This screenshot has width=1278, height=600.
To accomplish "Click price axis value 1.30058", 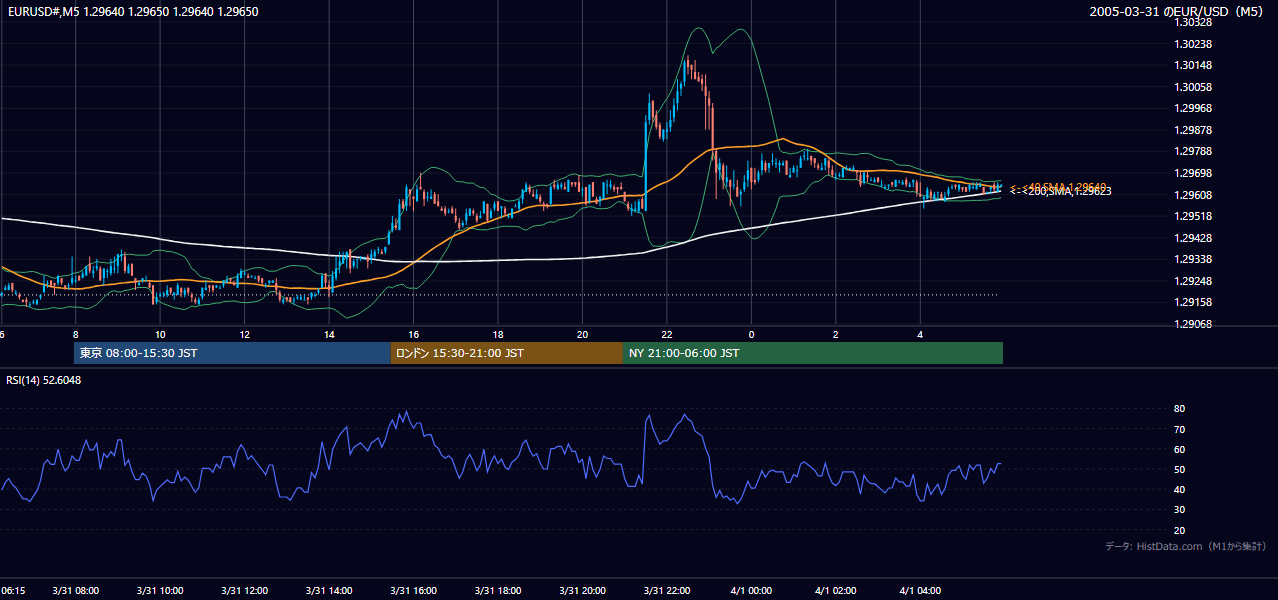I will (1194, 87).
